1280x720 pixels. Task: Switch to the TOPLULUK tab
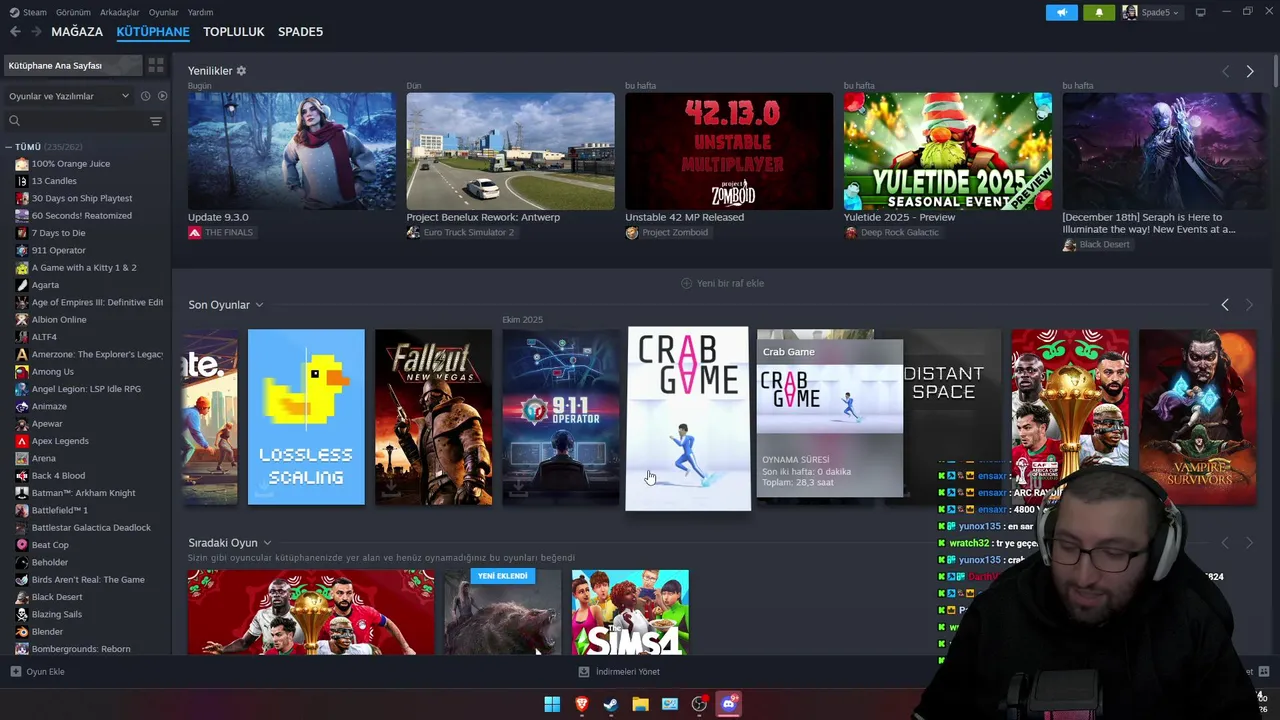234,32
